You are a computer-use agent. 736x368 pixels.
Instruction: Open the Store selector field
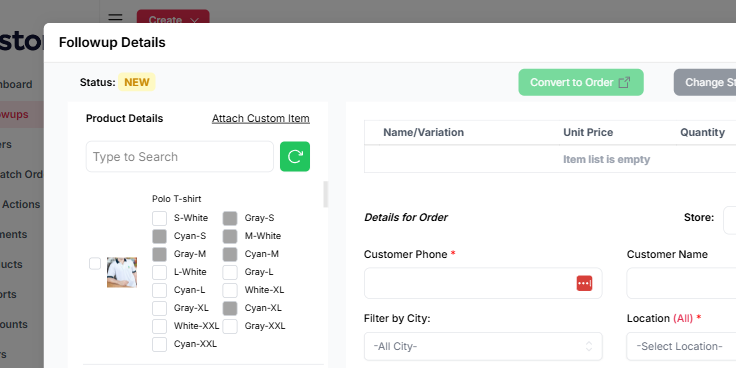729,220
